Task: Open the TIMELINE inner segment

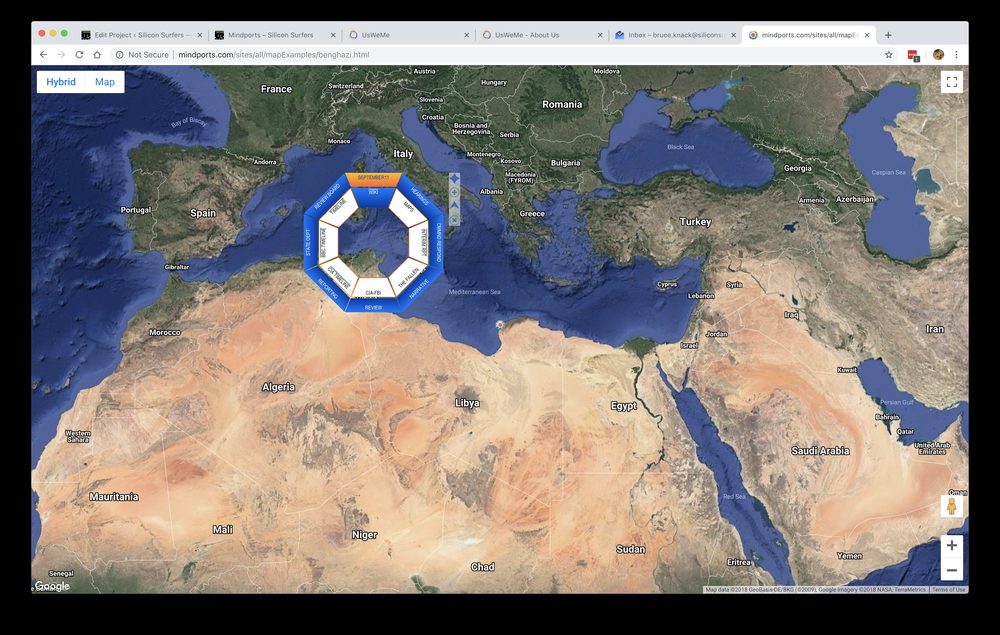Action: click(339, 208)
